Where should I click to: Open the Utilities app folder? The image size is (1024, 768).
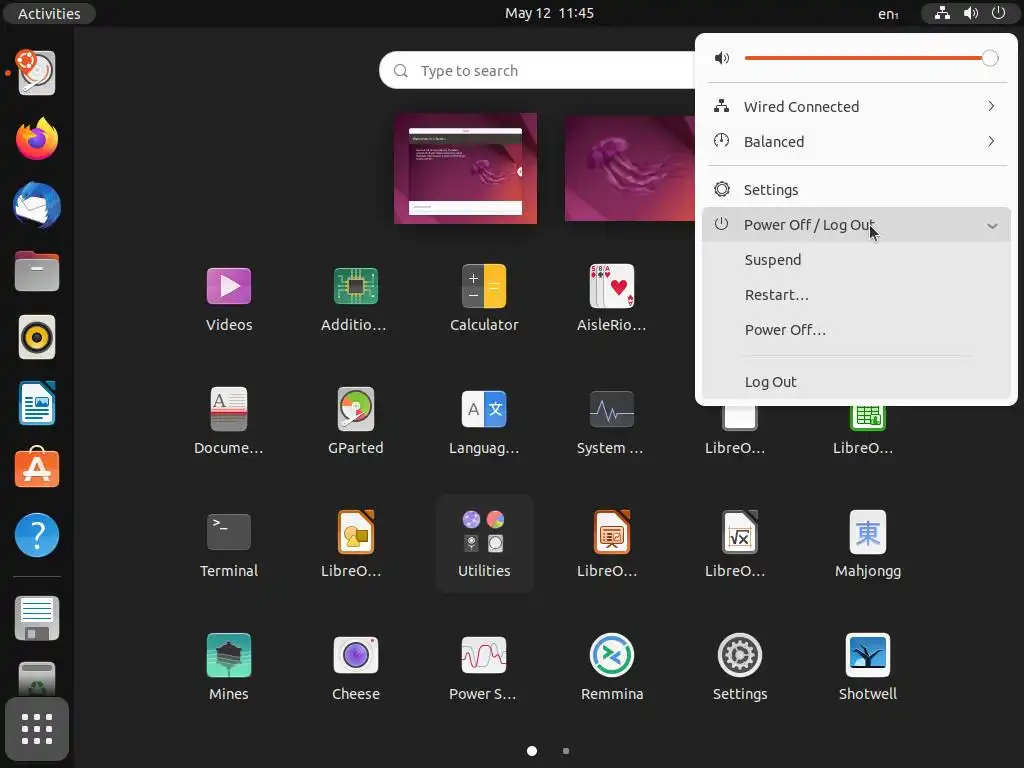point(484,544)
